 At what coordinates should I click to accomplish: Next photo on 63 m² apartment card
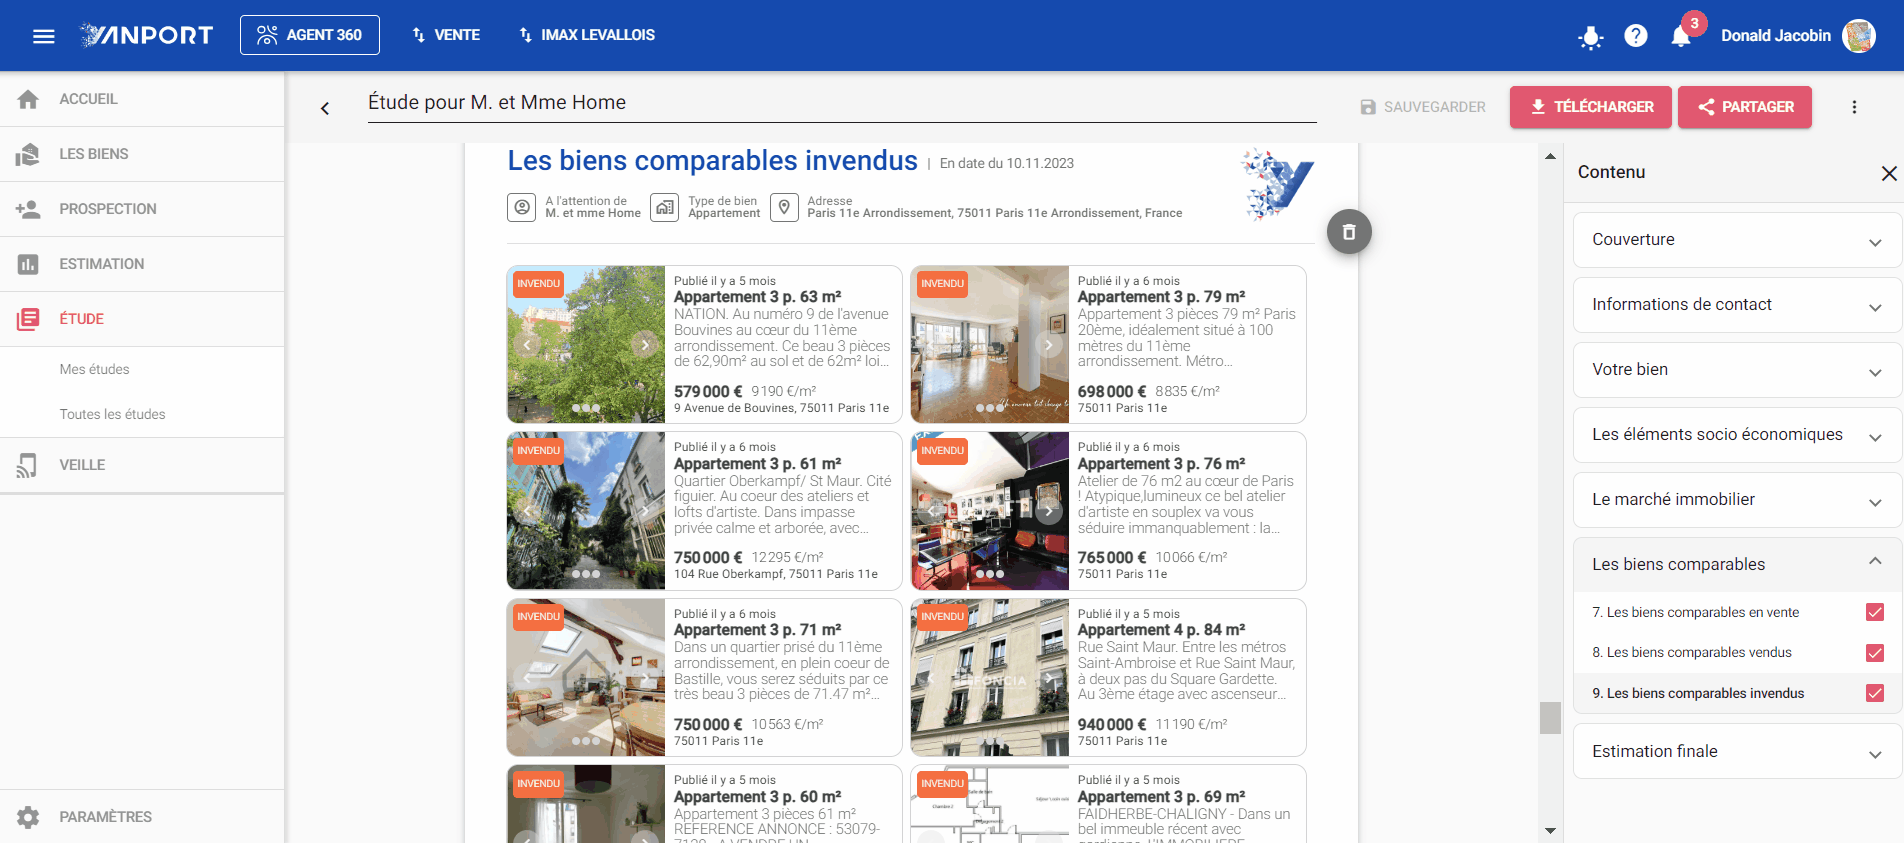(x=645, y=344)
